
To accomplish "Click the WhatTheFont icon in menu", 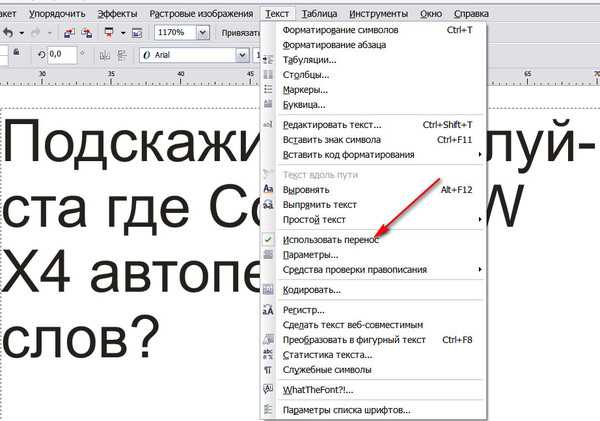I will [x=268, y=390].
